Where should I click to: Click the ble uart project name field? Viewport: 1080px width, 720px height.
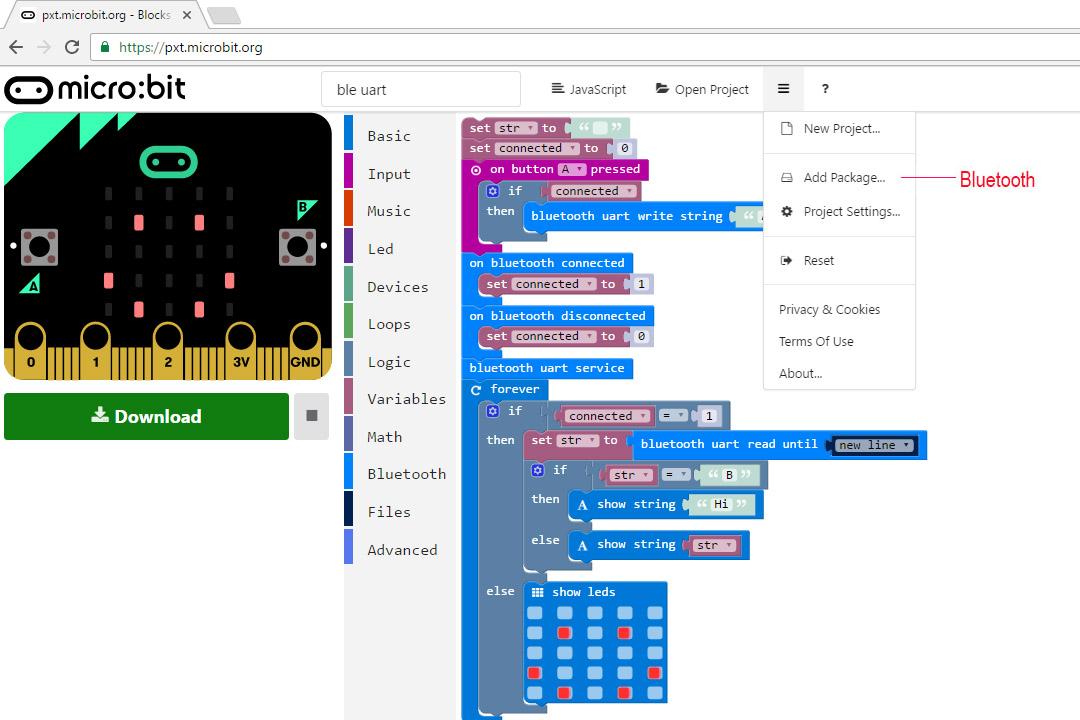[x=421, y=90]
